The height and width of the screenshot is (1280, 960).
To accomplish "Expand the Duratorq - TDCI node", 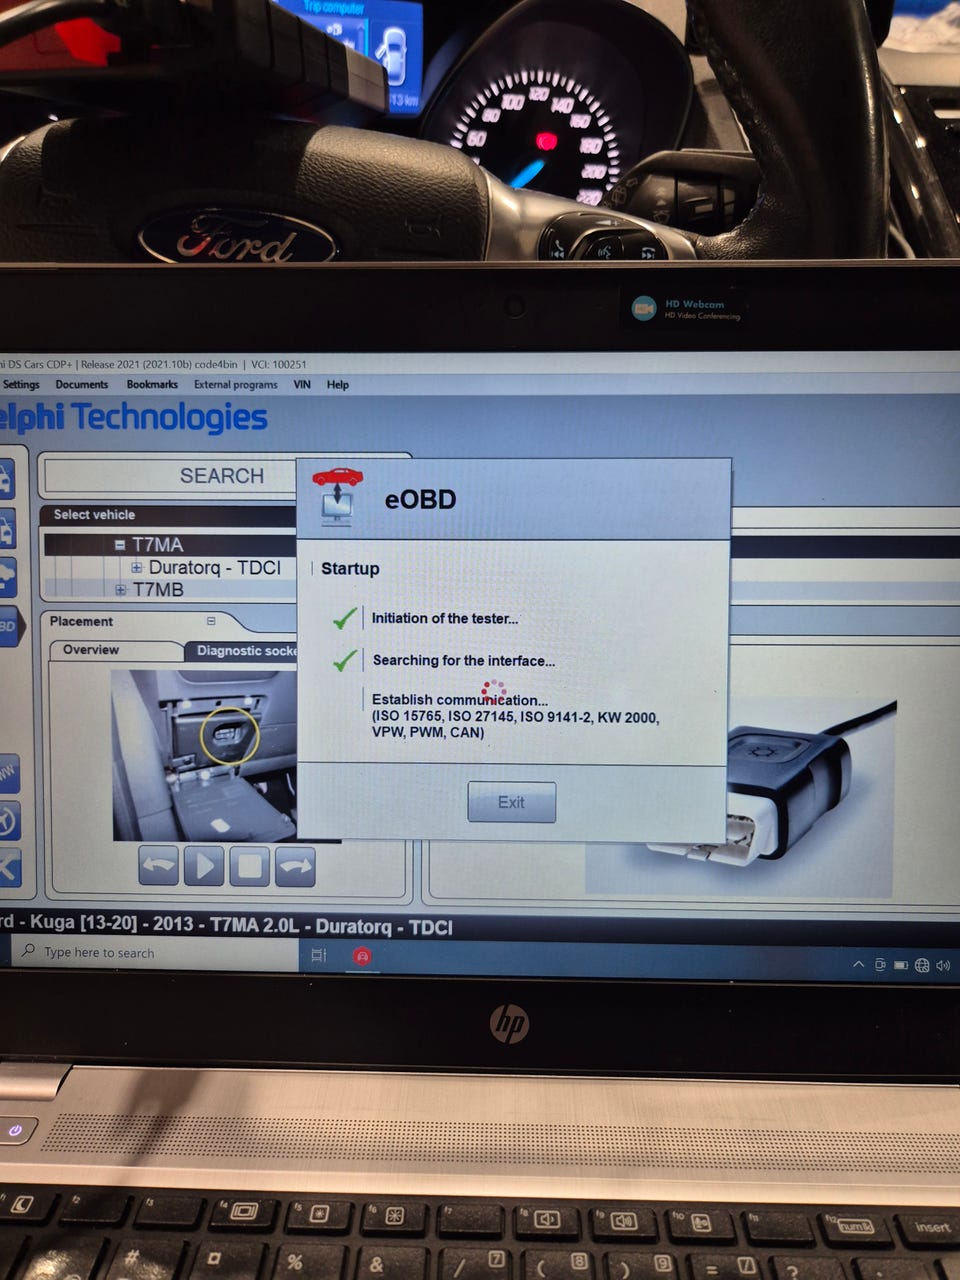I will click(x=137, y=568).
